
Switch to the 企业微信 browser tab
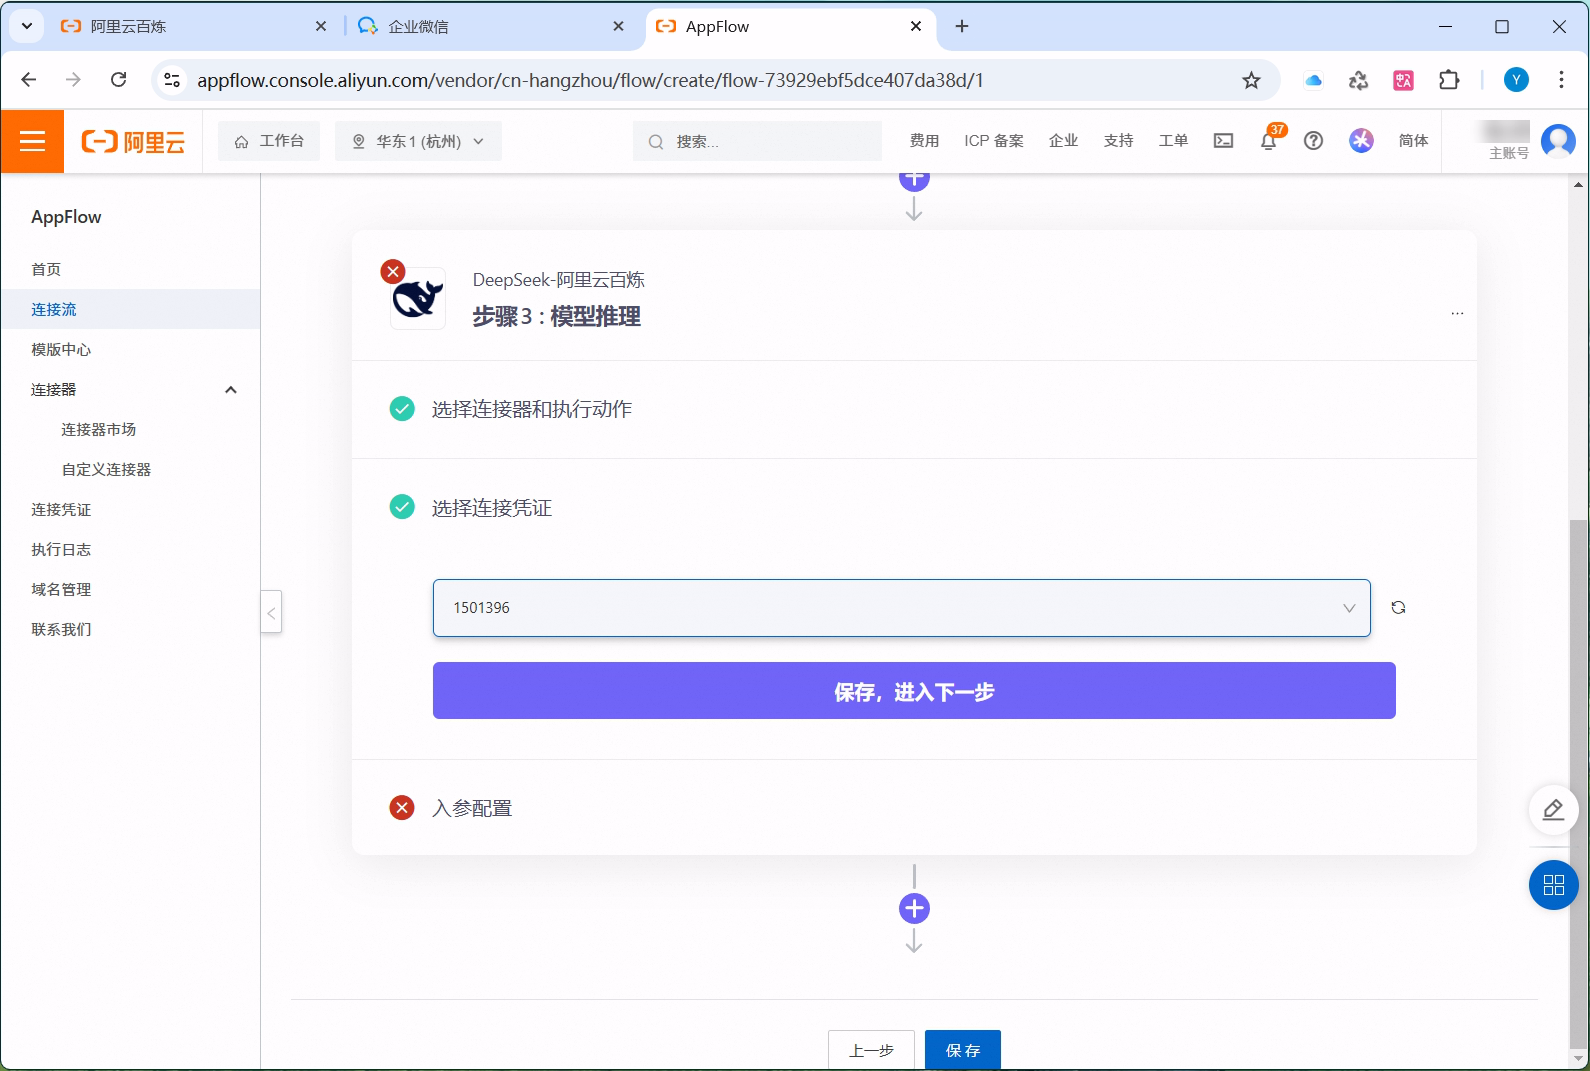click(x=490, y=27)
